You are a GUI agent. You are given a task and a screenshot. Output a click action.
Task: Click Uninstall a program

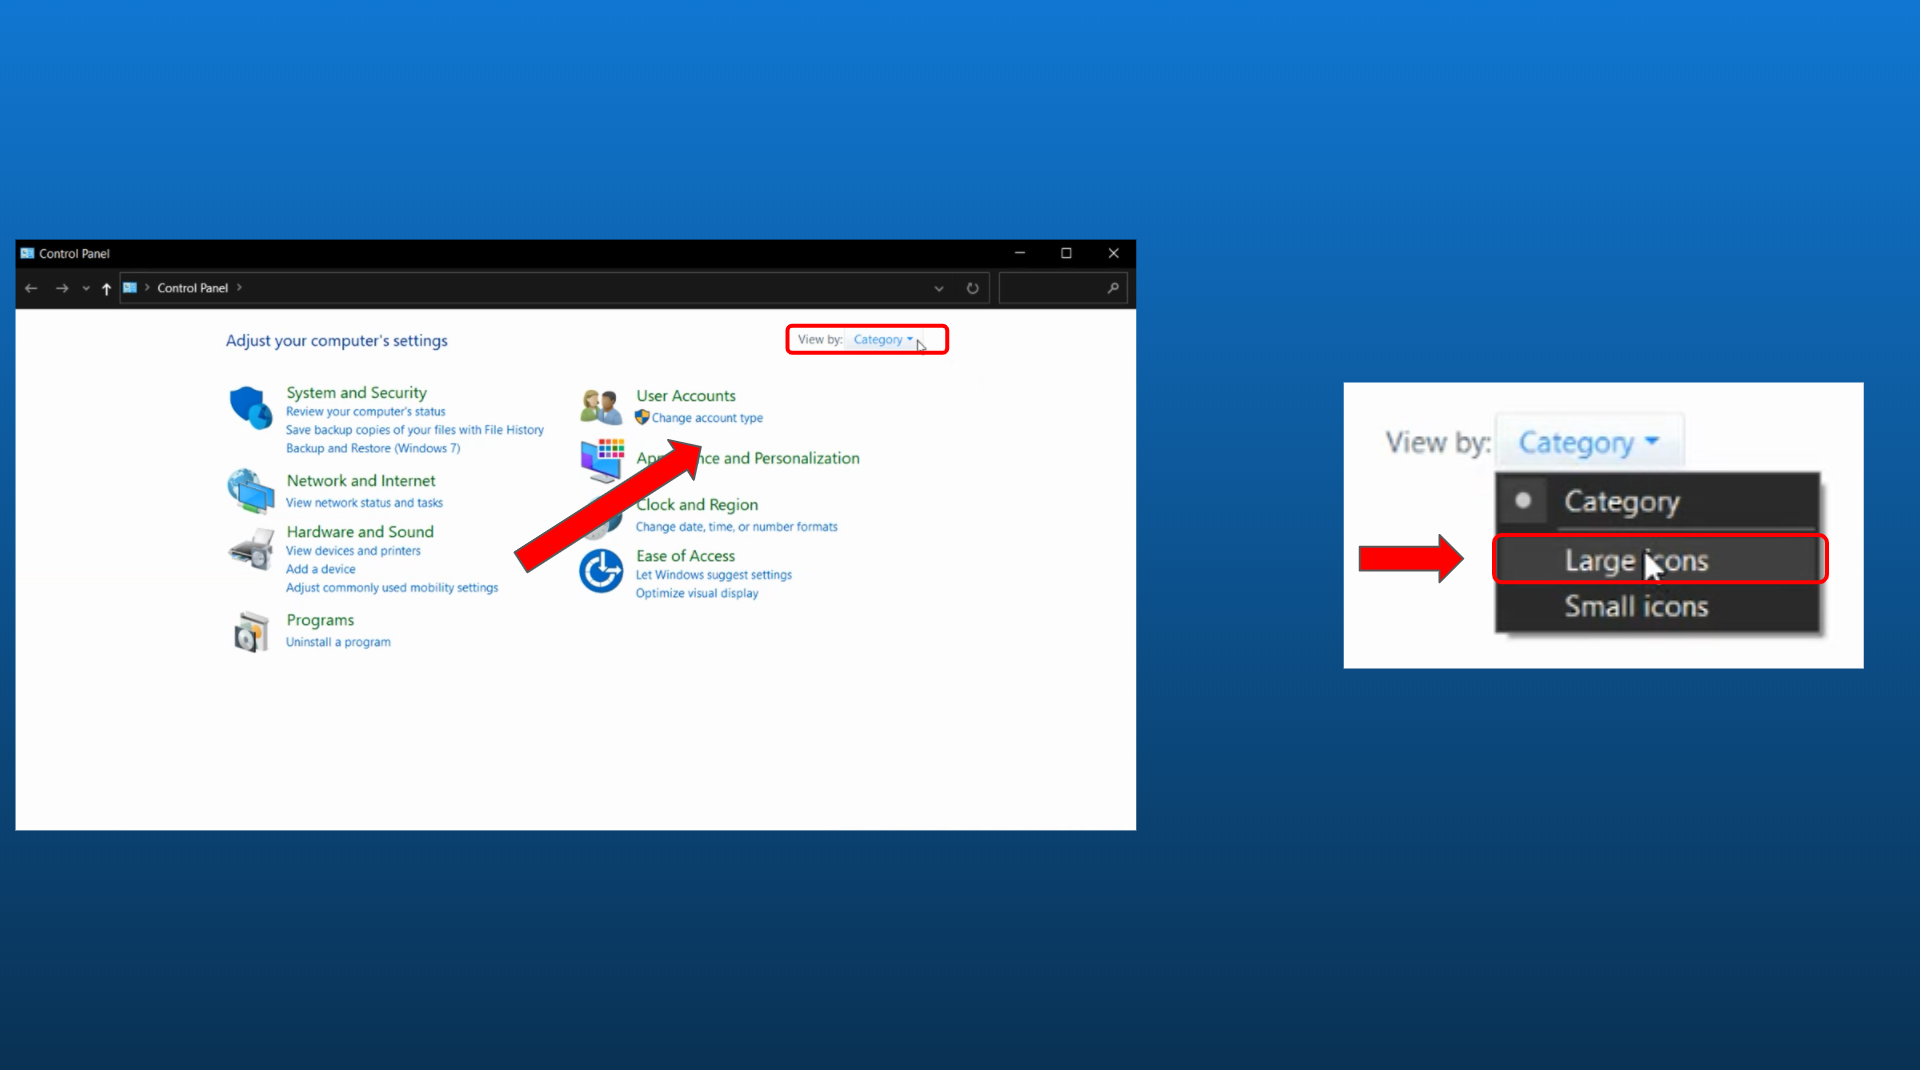pos(338,642)
